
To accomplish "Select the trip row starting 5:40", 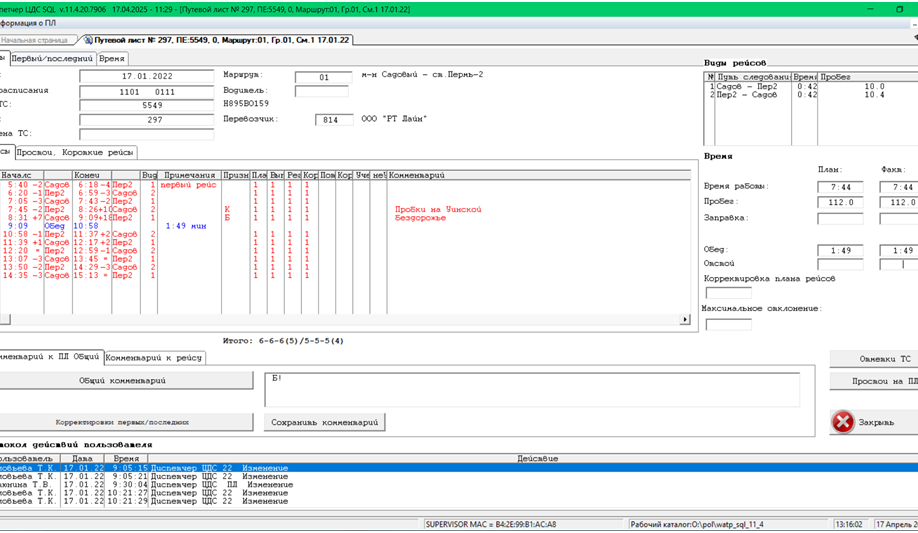I will point(345,185).
